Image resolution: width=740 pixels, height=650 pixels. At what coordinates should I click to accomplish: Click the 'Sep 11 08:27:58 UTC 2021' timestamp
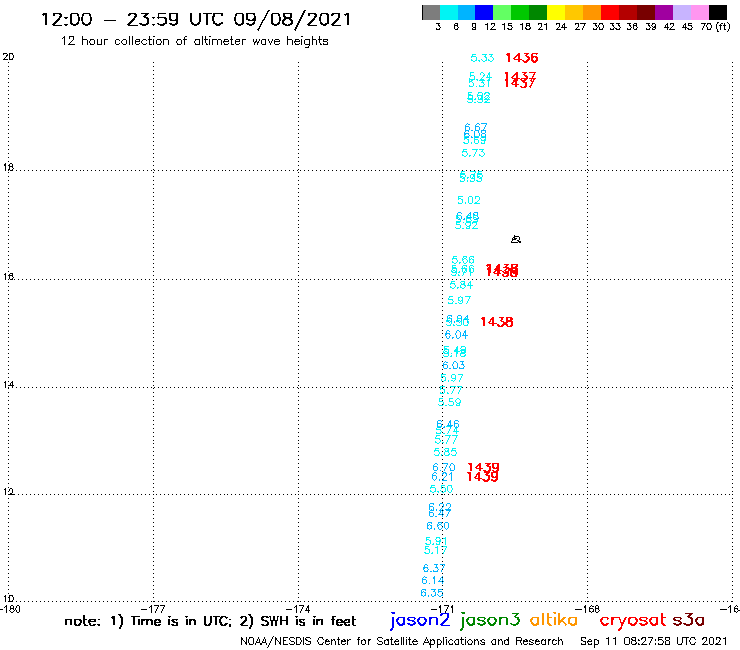tap(654, 641)
